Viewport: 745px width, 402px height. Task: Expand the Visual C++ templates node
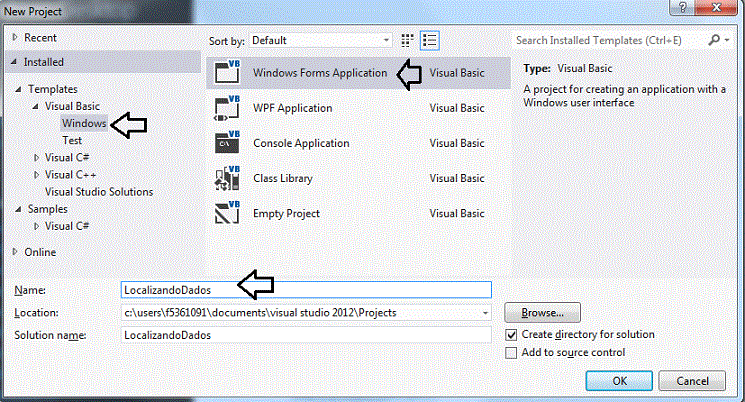36,175
